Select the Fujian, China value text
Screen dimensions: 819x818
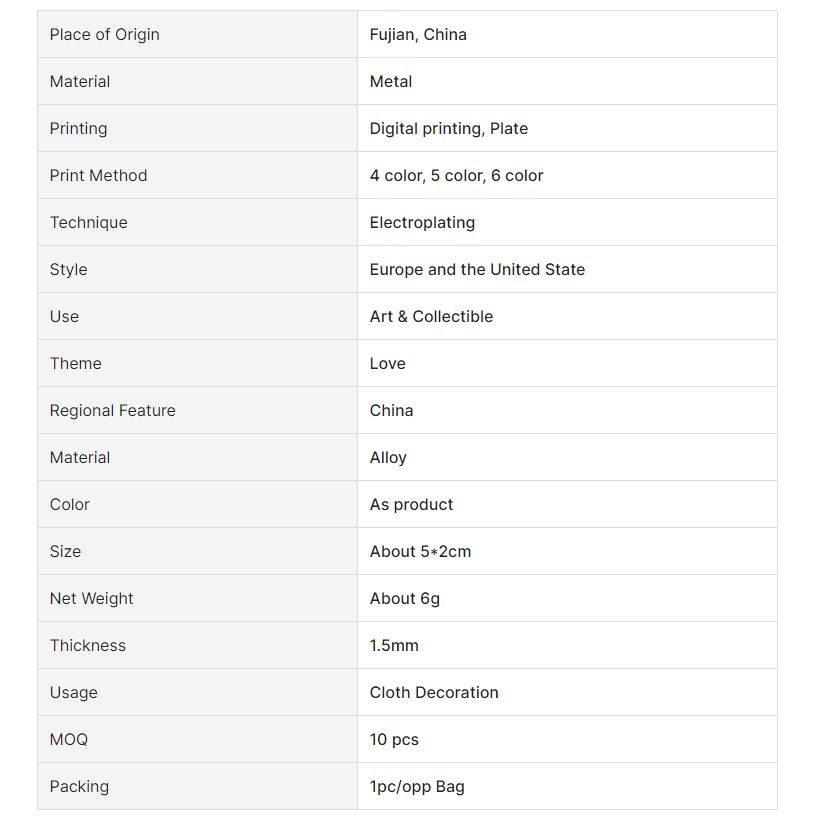(x=418, y=34)
